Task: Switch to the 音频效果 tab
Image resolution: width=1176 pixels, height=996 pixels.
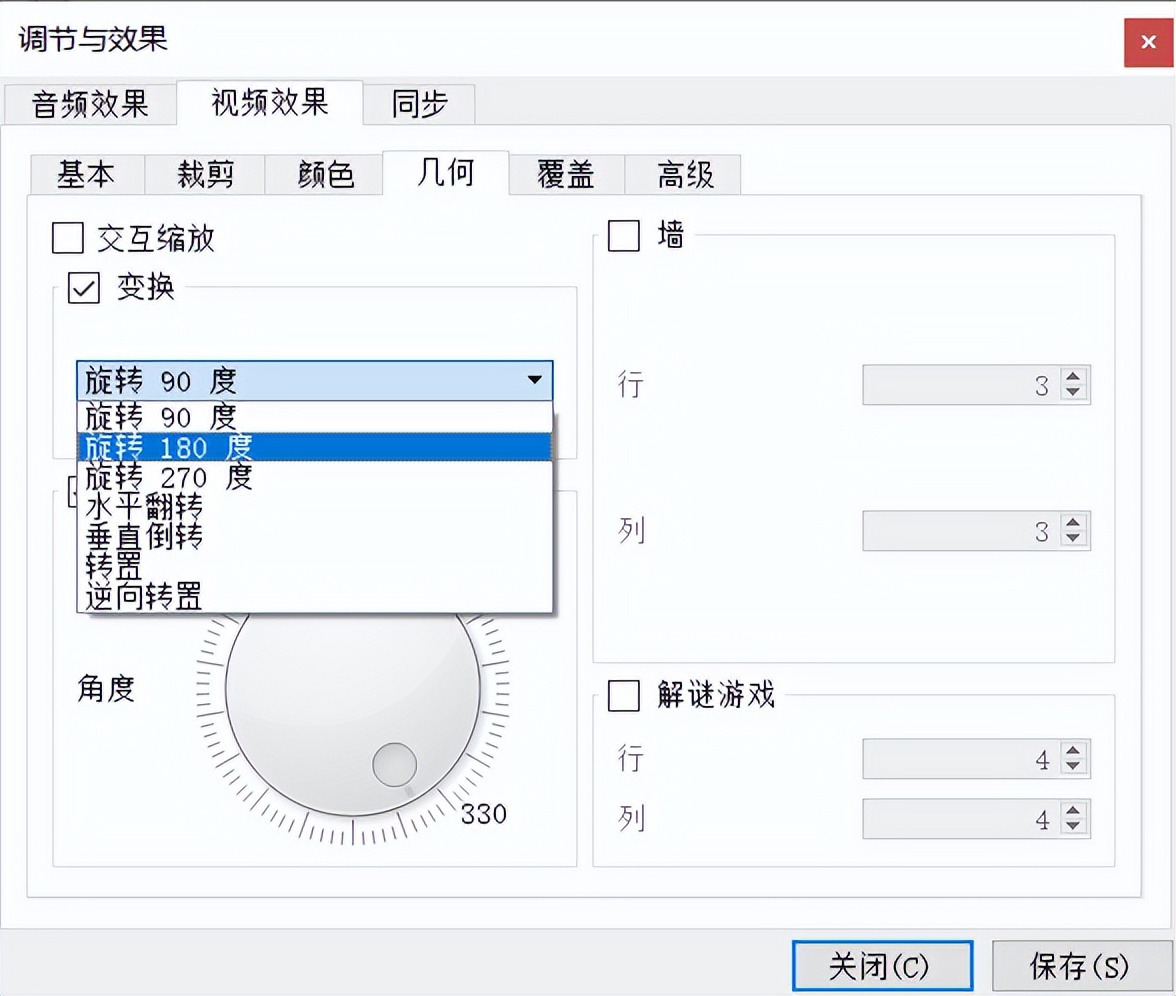Action: pos(88,102)
